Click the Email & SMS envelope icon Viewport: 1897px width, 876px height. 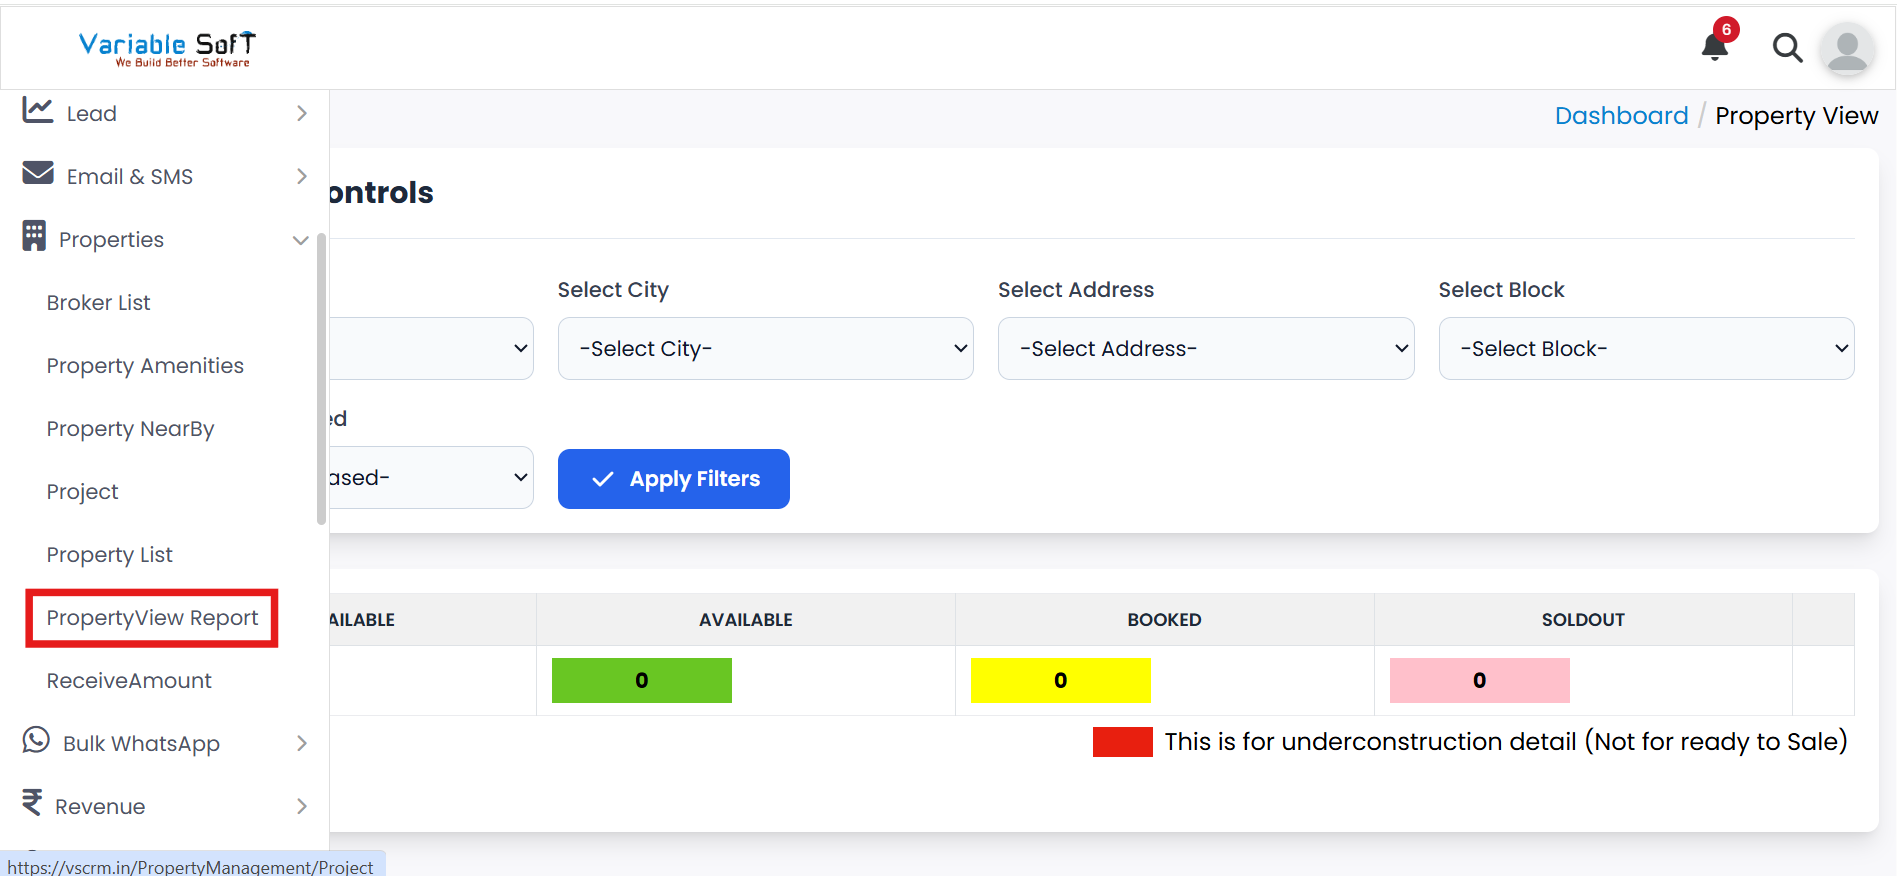click(38, 173)
